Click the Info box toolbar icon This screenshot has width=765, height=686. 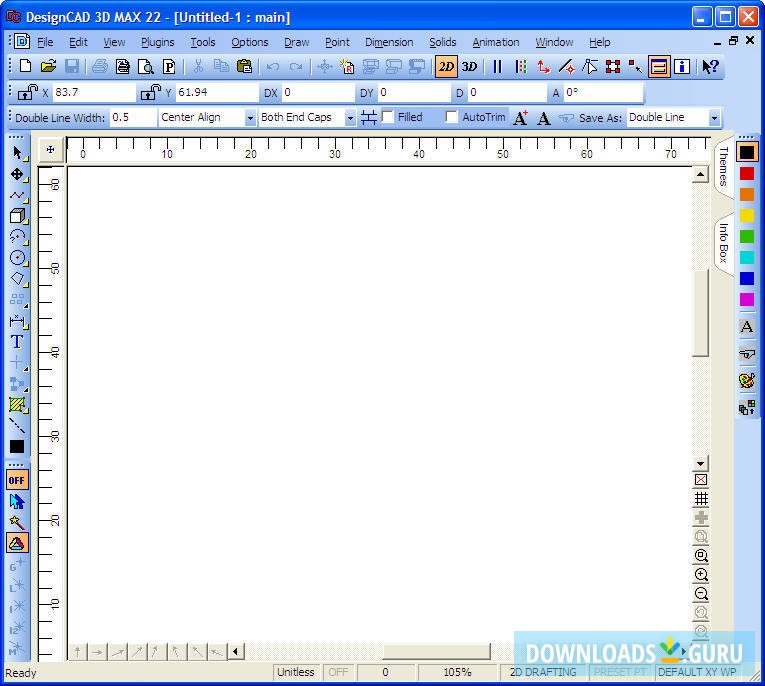point(682,66)
